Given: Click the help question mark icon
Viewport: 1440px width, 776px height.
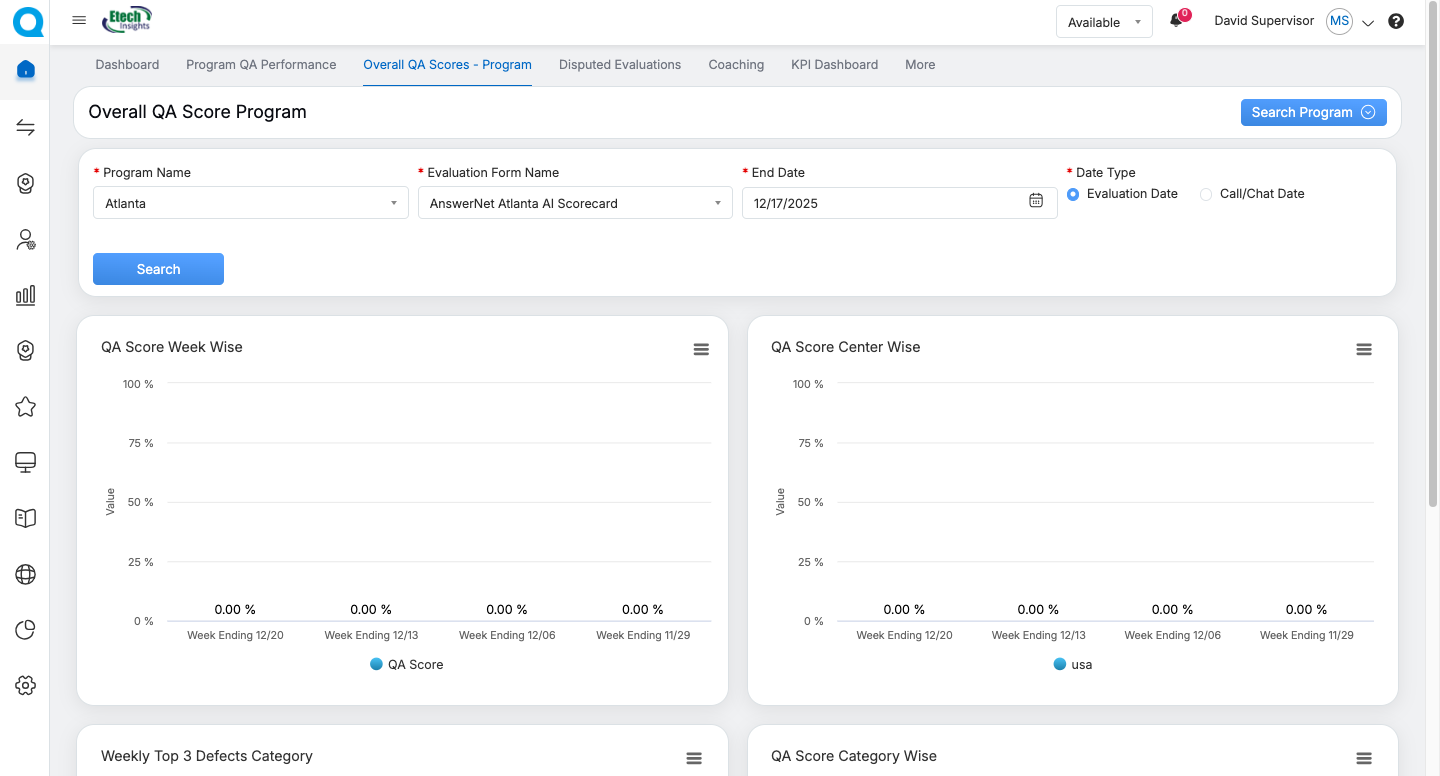Looking at the screenshot, I should click(1396, 21).
